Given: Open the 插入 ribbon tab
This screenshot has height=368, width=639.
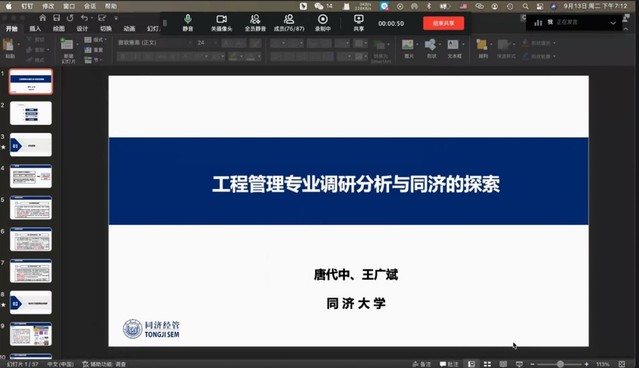Looking at the screenshot, I should coord(35,29).
